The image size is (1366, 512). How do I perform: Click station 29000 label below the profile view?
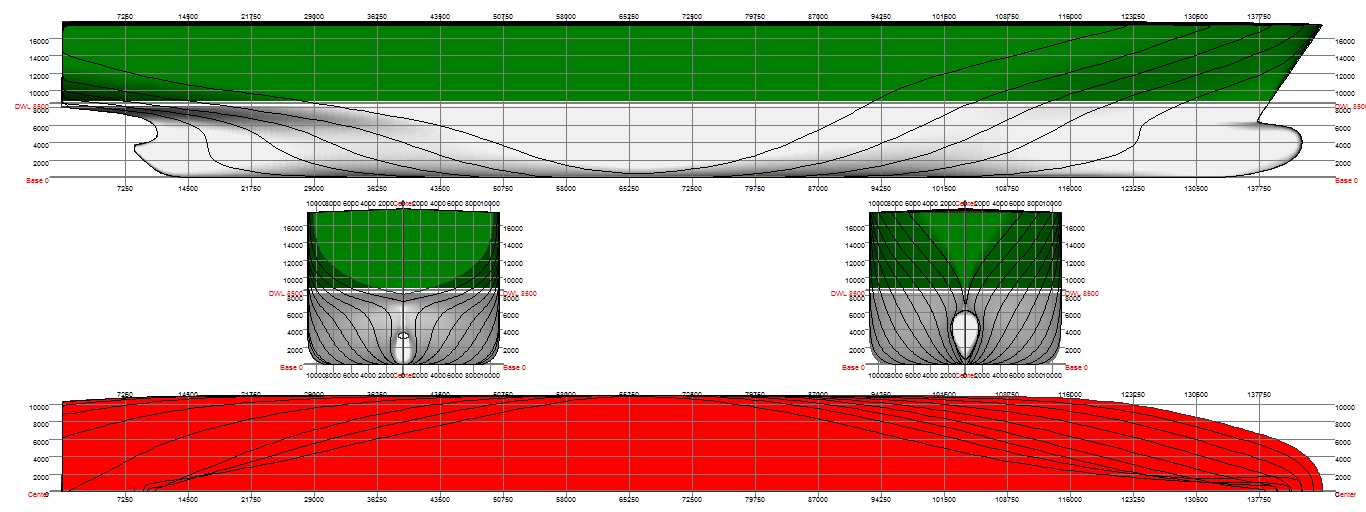pyautogui.click(x=314, y=188)
